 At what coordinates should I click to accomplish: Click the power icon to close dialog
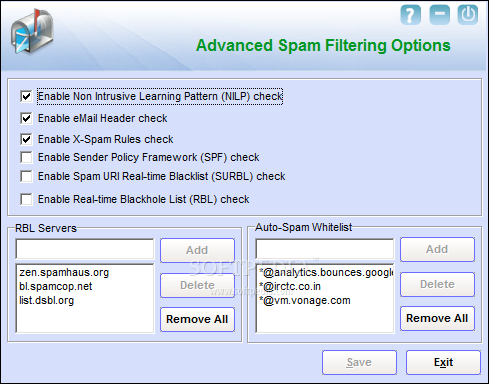pos(468,15)
